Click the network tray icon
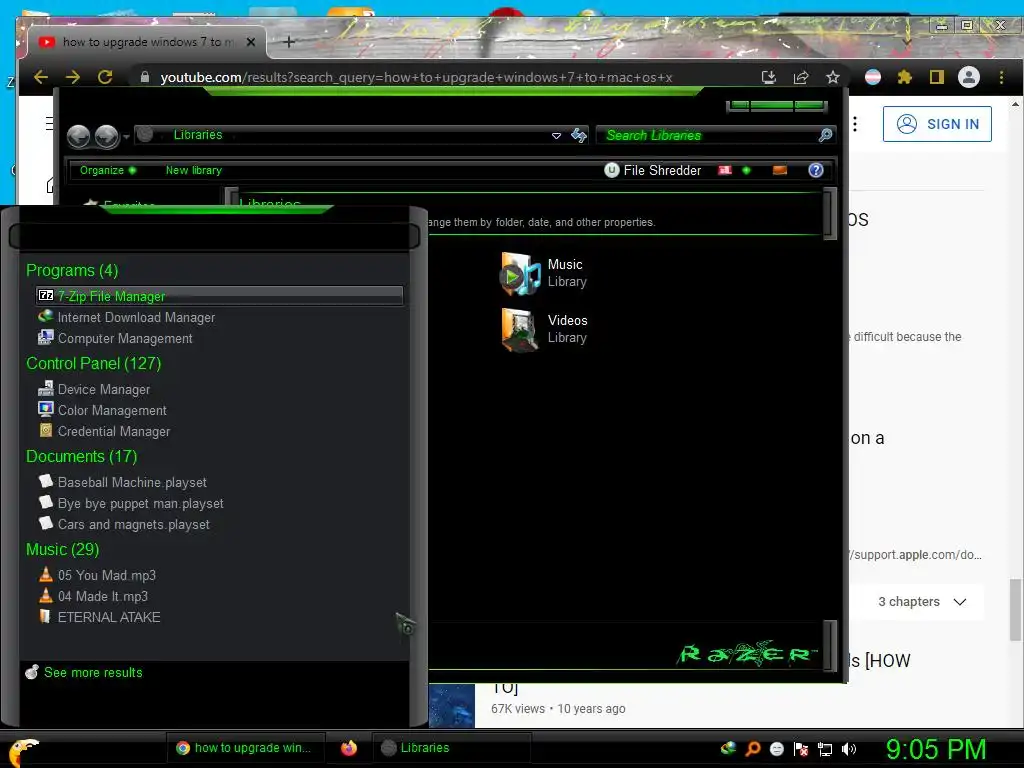 pos(825,749)
